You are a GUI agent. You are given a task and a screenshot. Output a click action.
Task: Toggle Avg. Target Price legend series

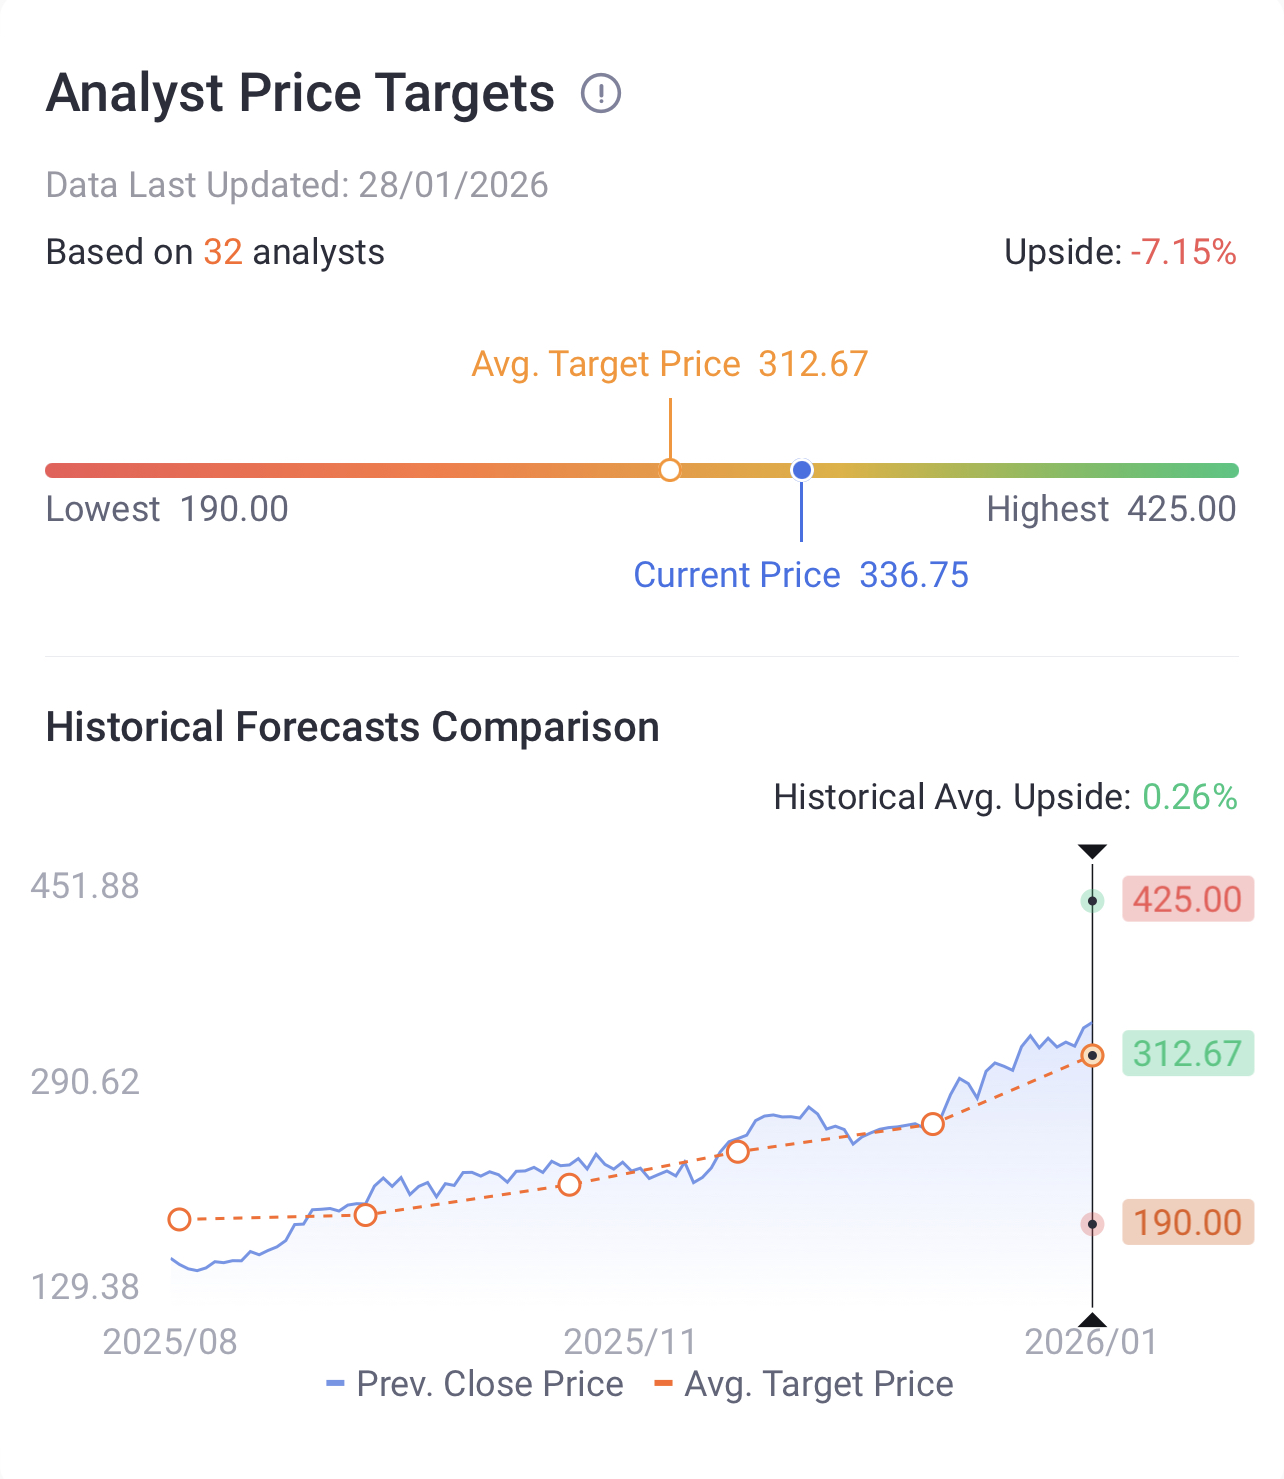click(803, 1384)
